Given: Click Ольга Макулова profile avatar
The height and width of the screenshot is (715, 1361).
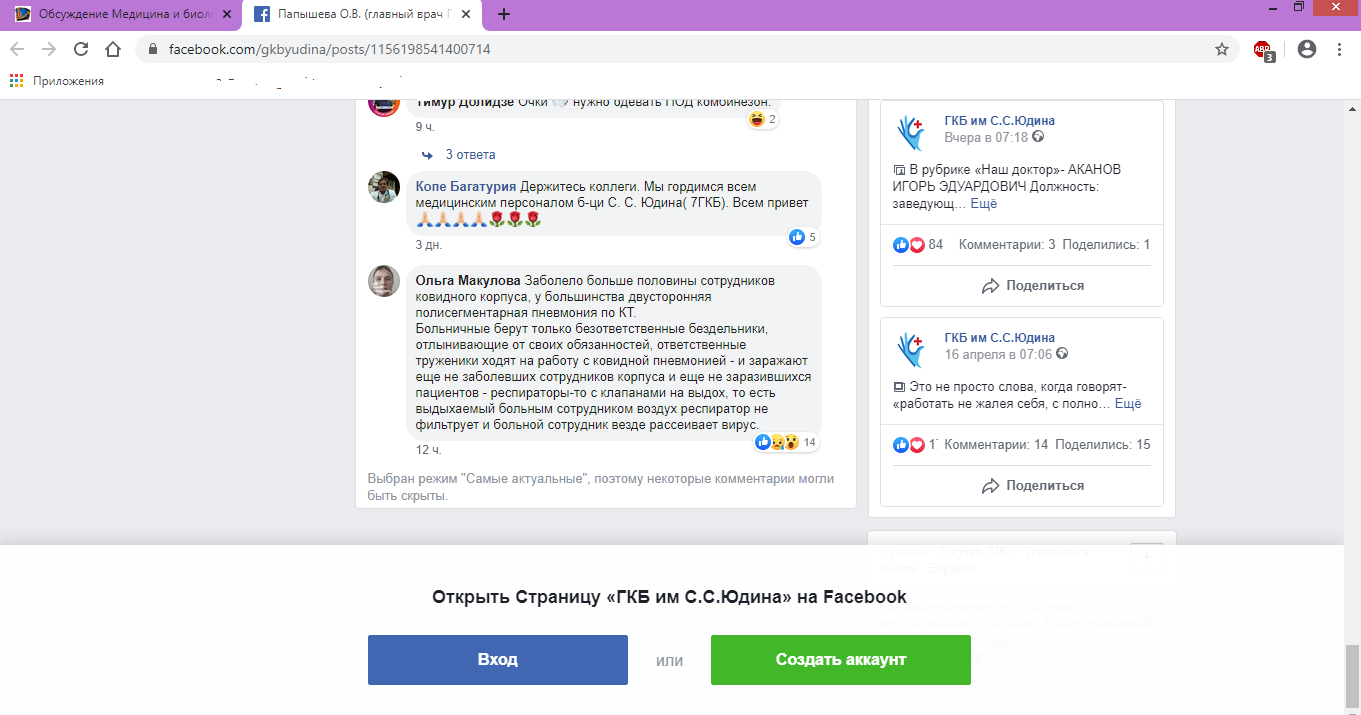Looking at the screenshot, I should point(384,281).
